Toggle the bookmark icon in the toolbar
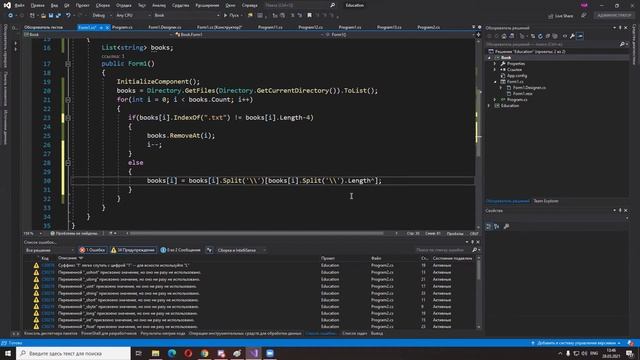This screenshot has width=640, height=360. pyautogui.click(x=309, y=16)
